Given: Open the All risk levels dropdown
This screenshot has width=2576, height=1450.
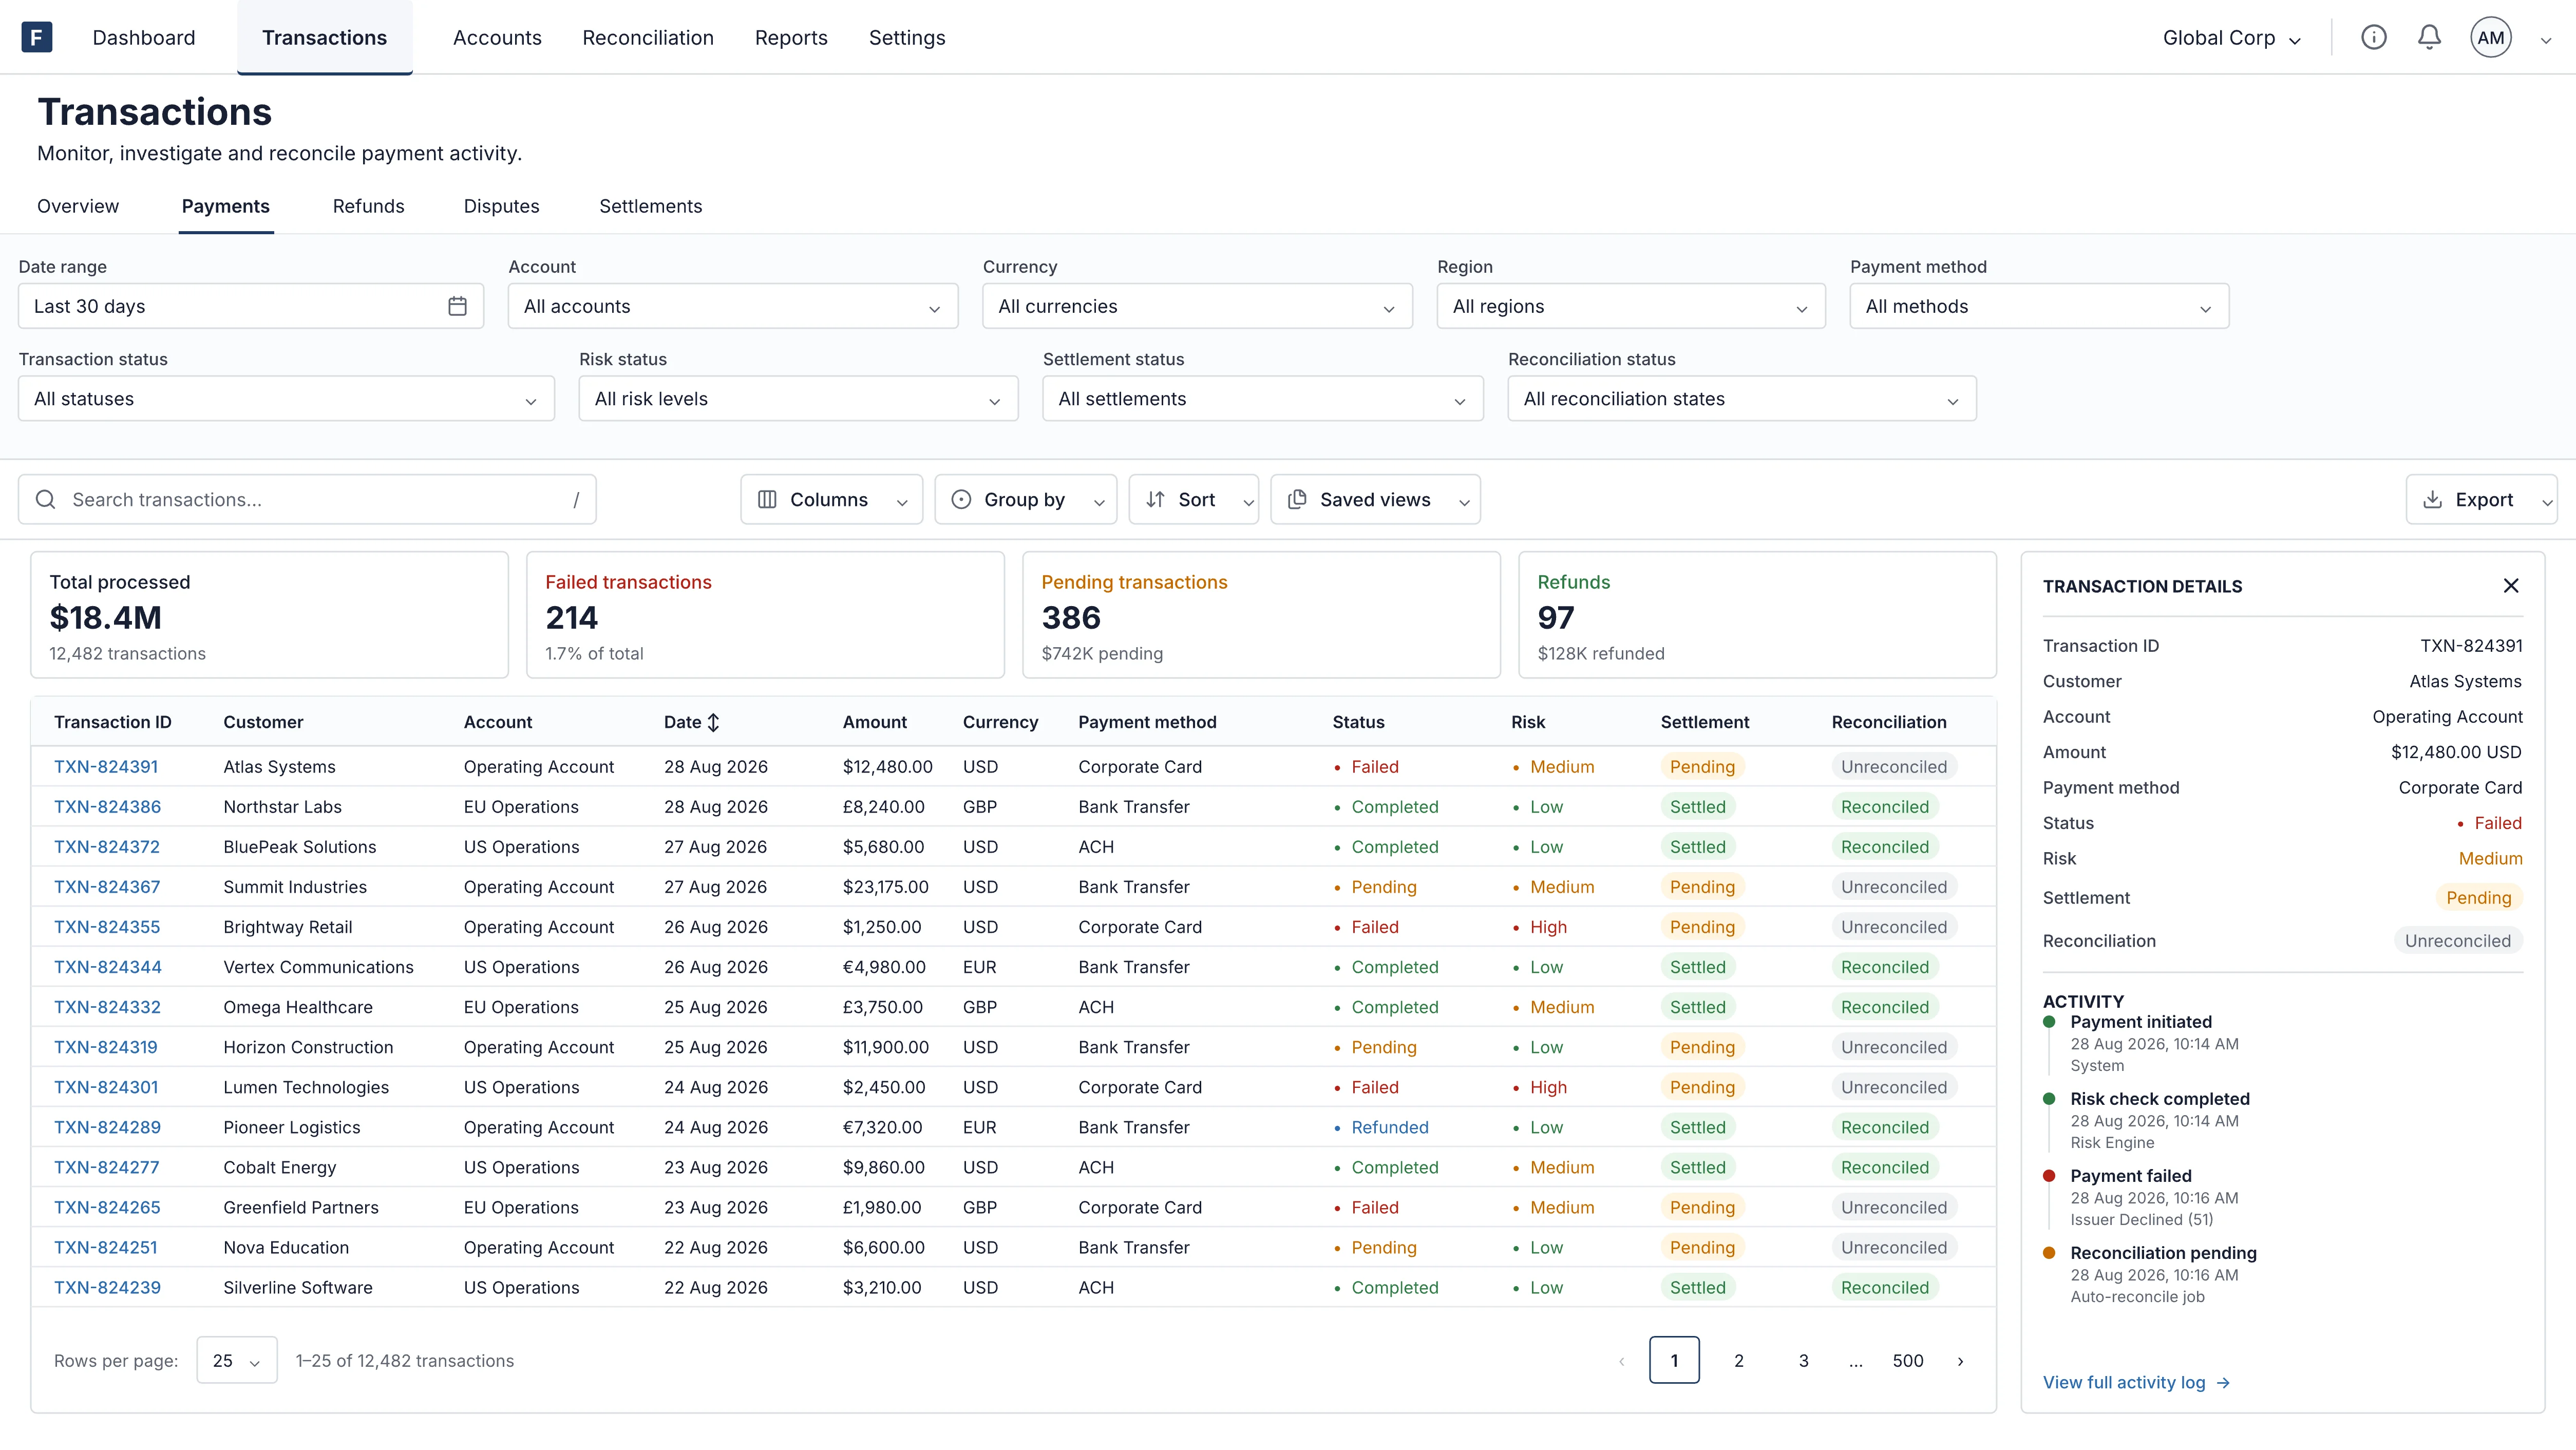Looking at the screenshot, I should (x=798, y=398).
